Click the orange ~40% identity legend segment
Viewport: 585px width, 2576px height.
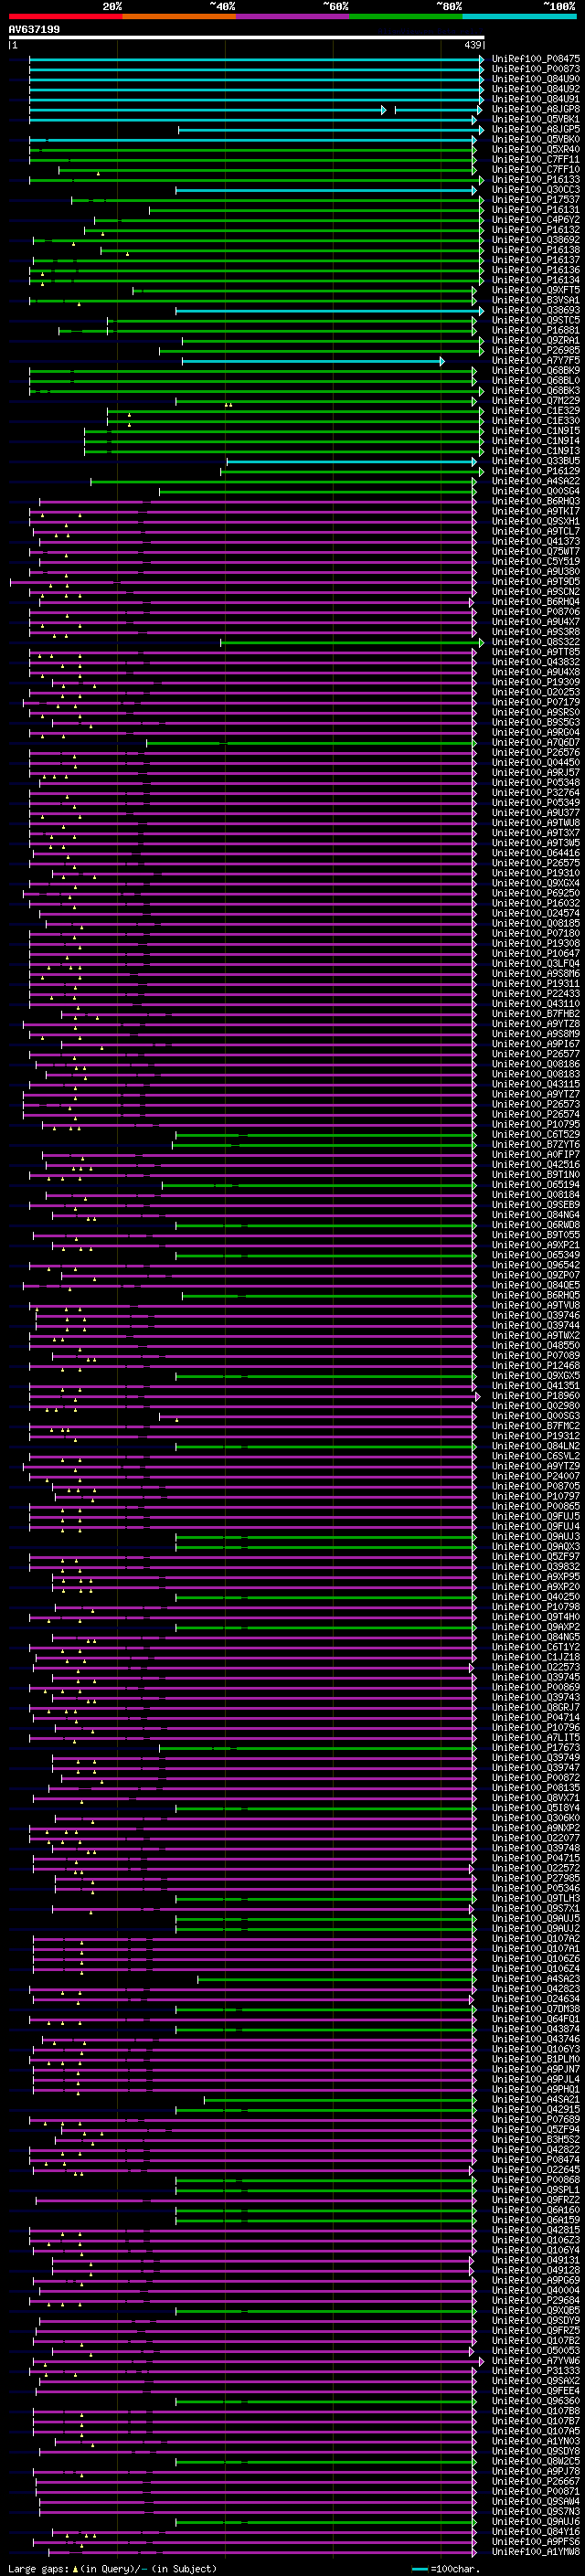(178, 16)
